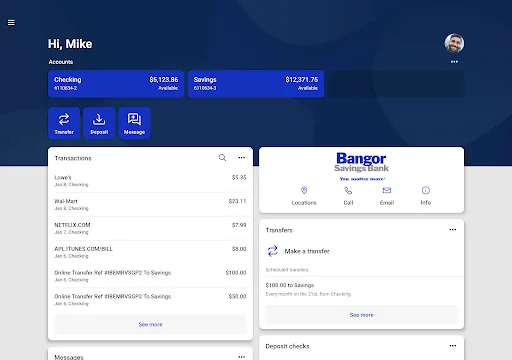
Task: Click the Transactions card title
Action: tap(73, 158)
